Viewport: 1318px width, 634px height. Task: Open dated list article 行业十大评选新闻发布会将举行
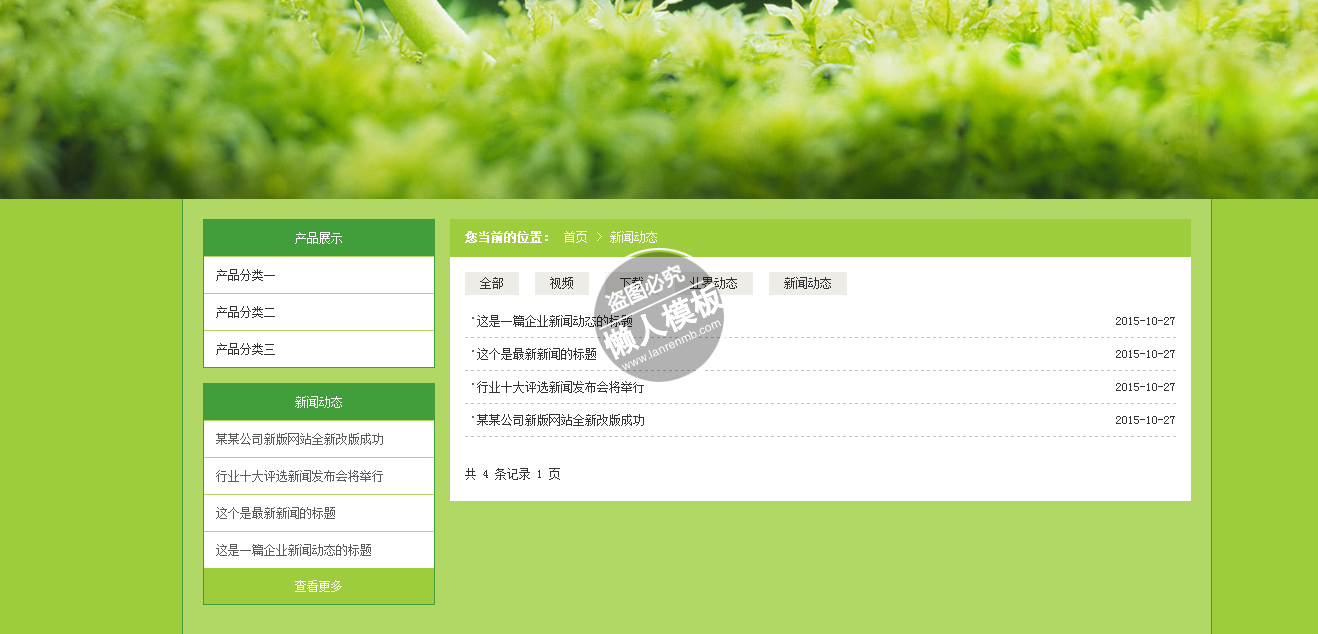560,387
